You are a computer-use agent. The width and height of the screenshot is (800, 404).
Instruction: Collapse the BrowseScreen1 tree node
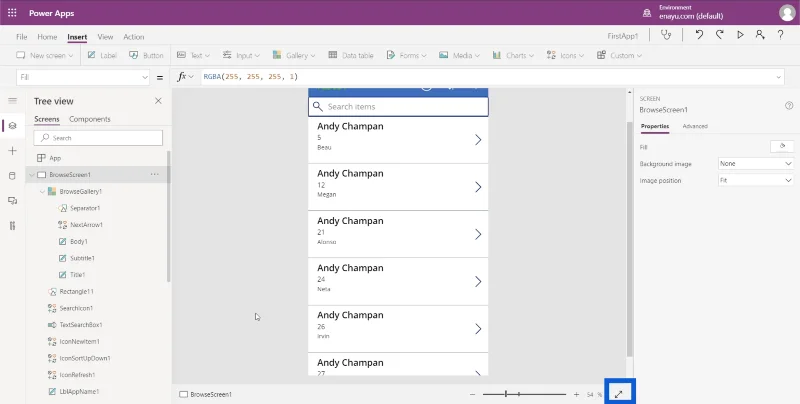pyautogui.click(x=32, y=174)
